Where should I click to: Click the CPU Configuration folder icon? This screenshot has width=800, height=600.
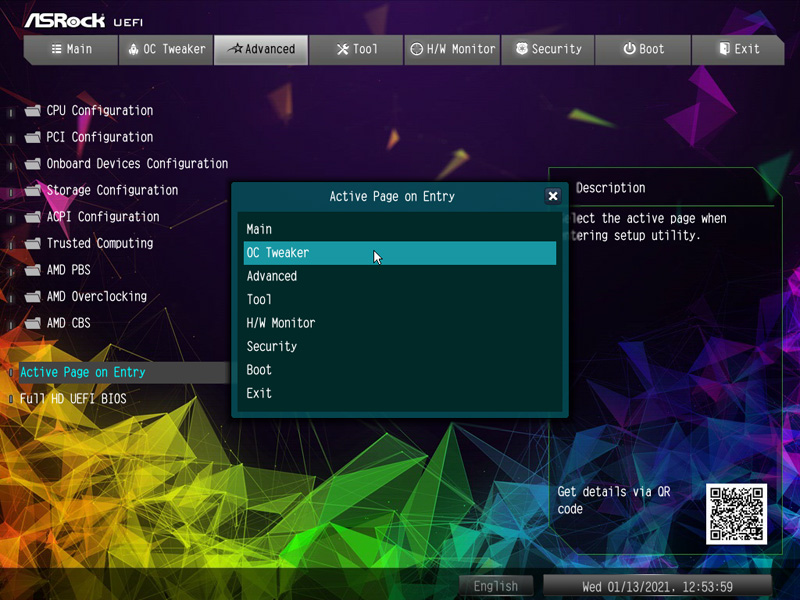click(33, 111)
